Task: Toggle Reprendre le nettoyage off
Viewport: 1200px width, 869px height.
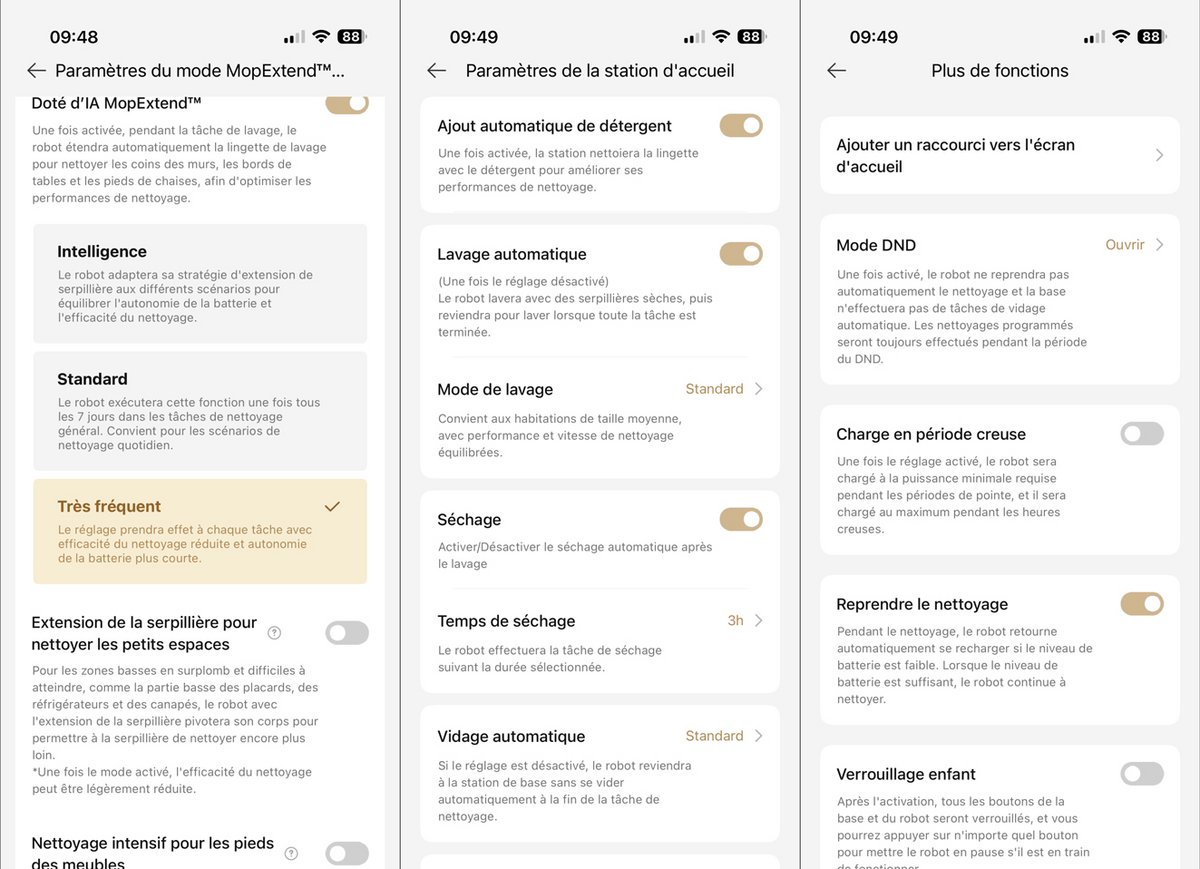Action: (1142, 604)
